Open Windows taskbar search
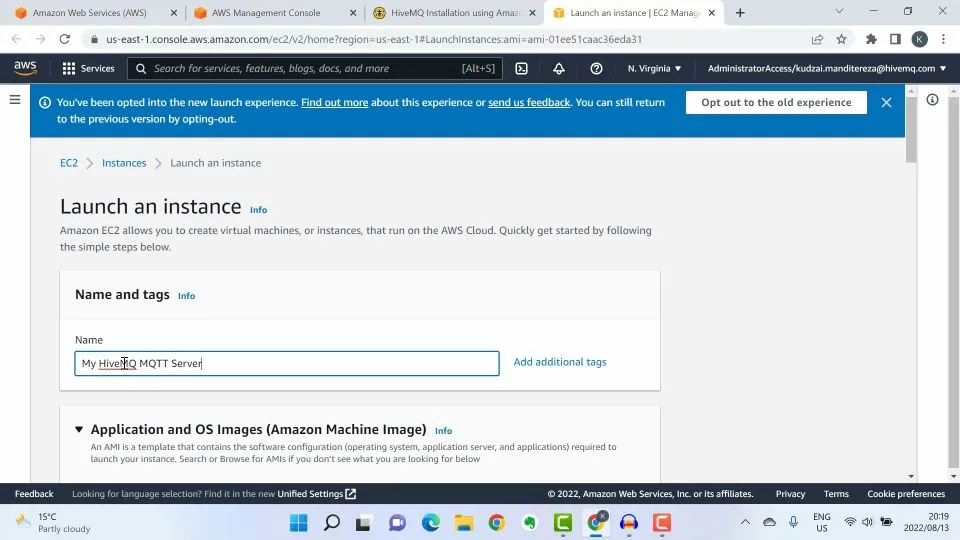 pos(332,523)
